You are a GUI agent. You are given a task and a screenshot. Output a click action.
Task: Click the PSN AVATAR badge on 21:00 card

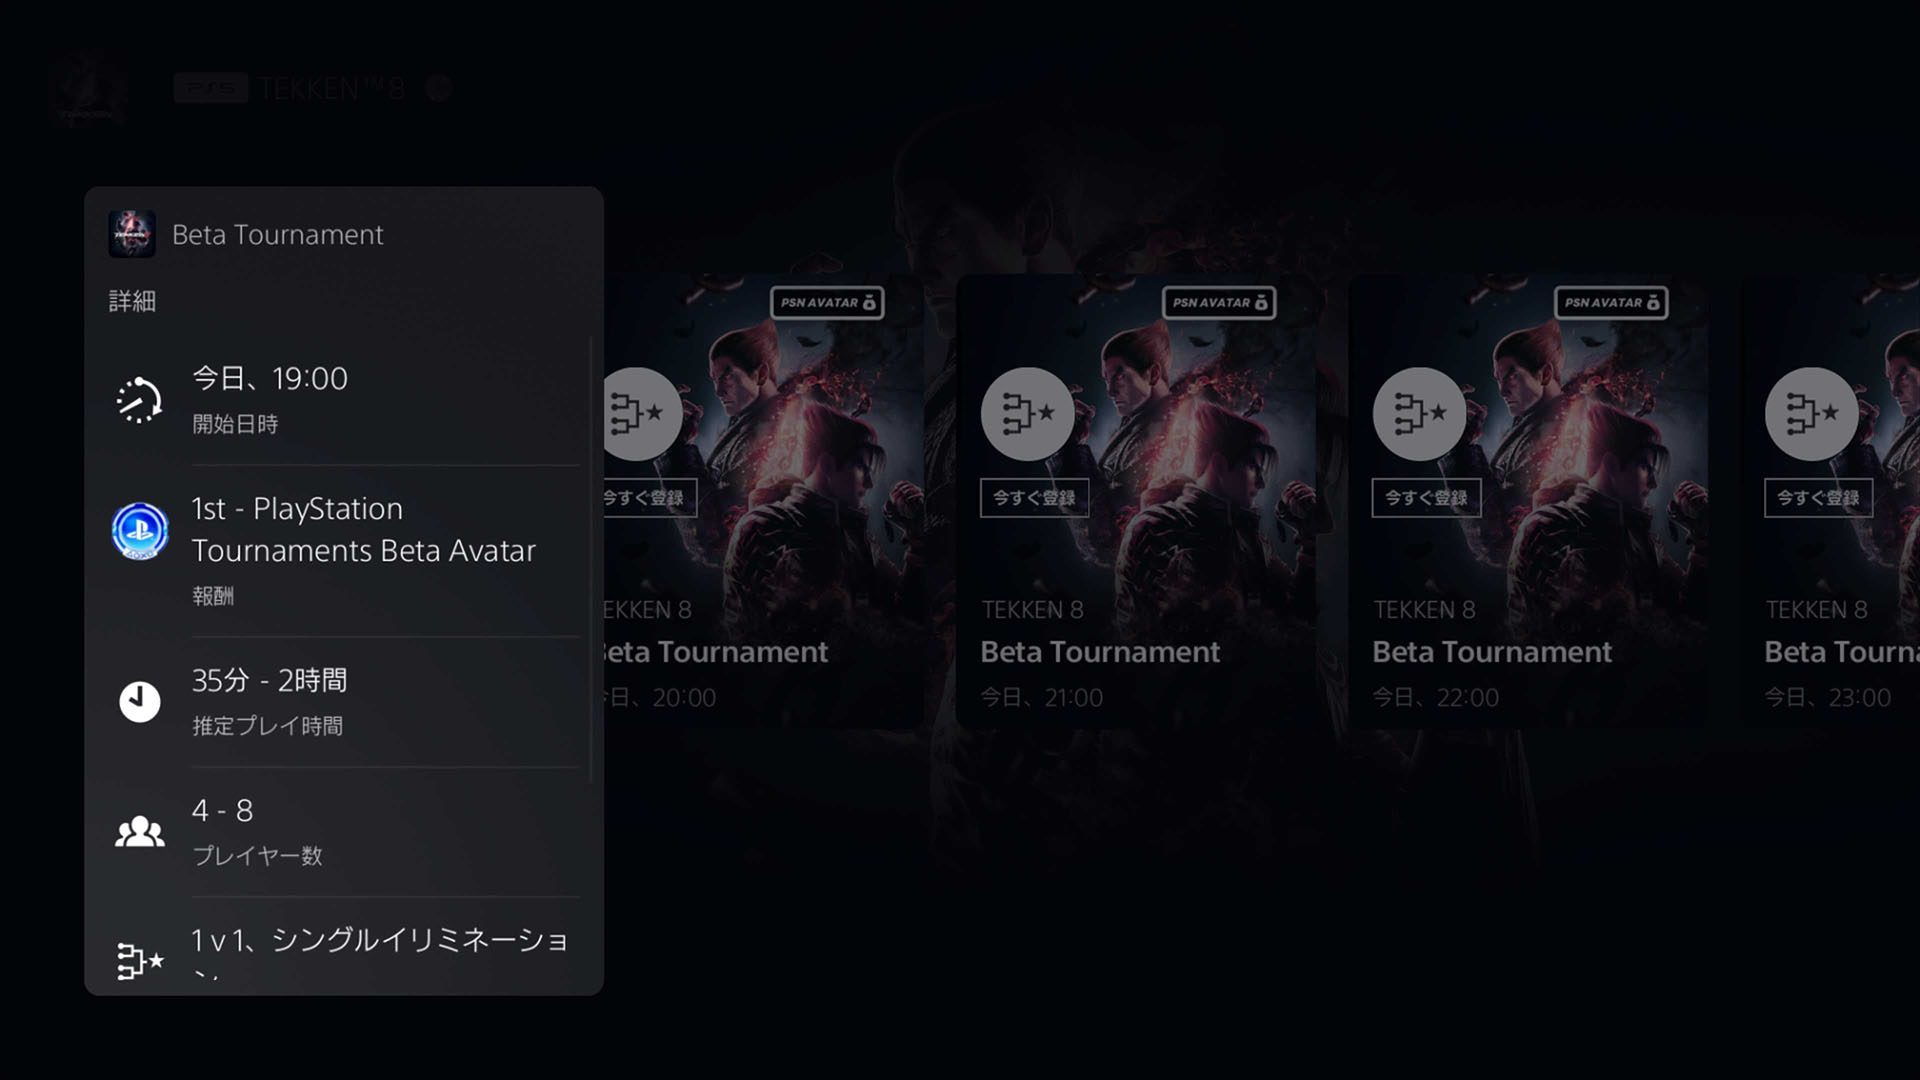tap(1219, 302)
